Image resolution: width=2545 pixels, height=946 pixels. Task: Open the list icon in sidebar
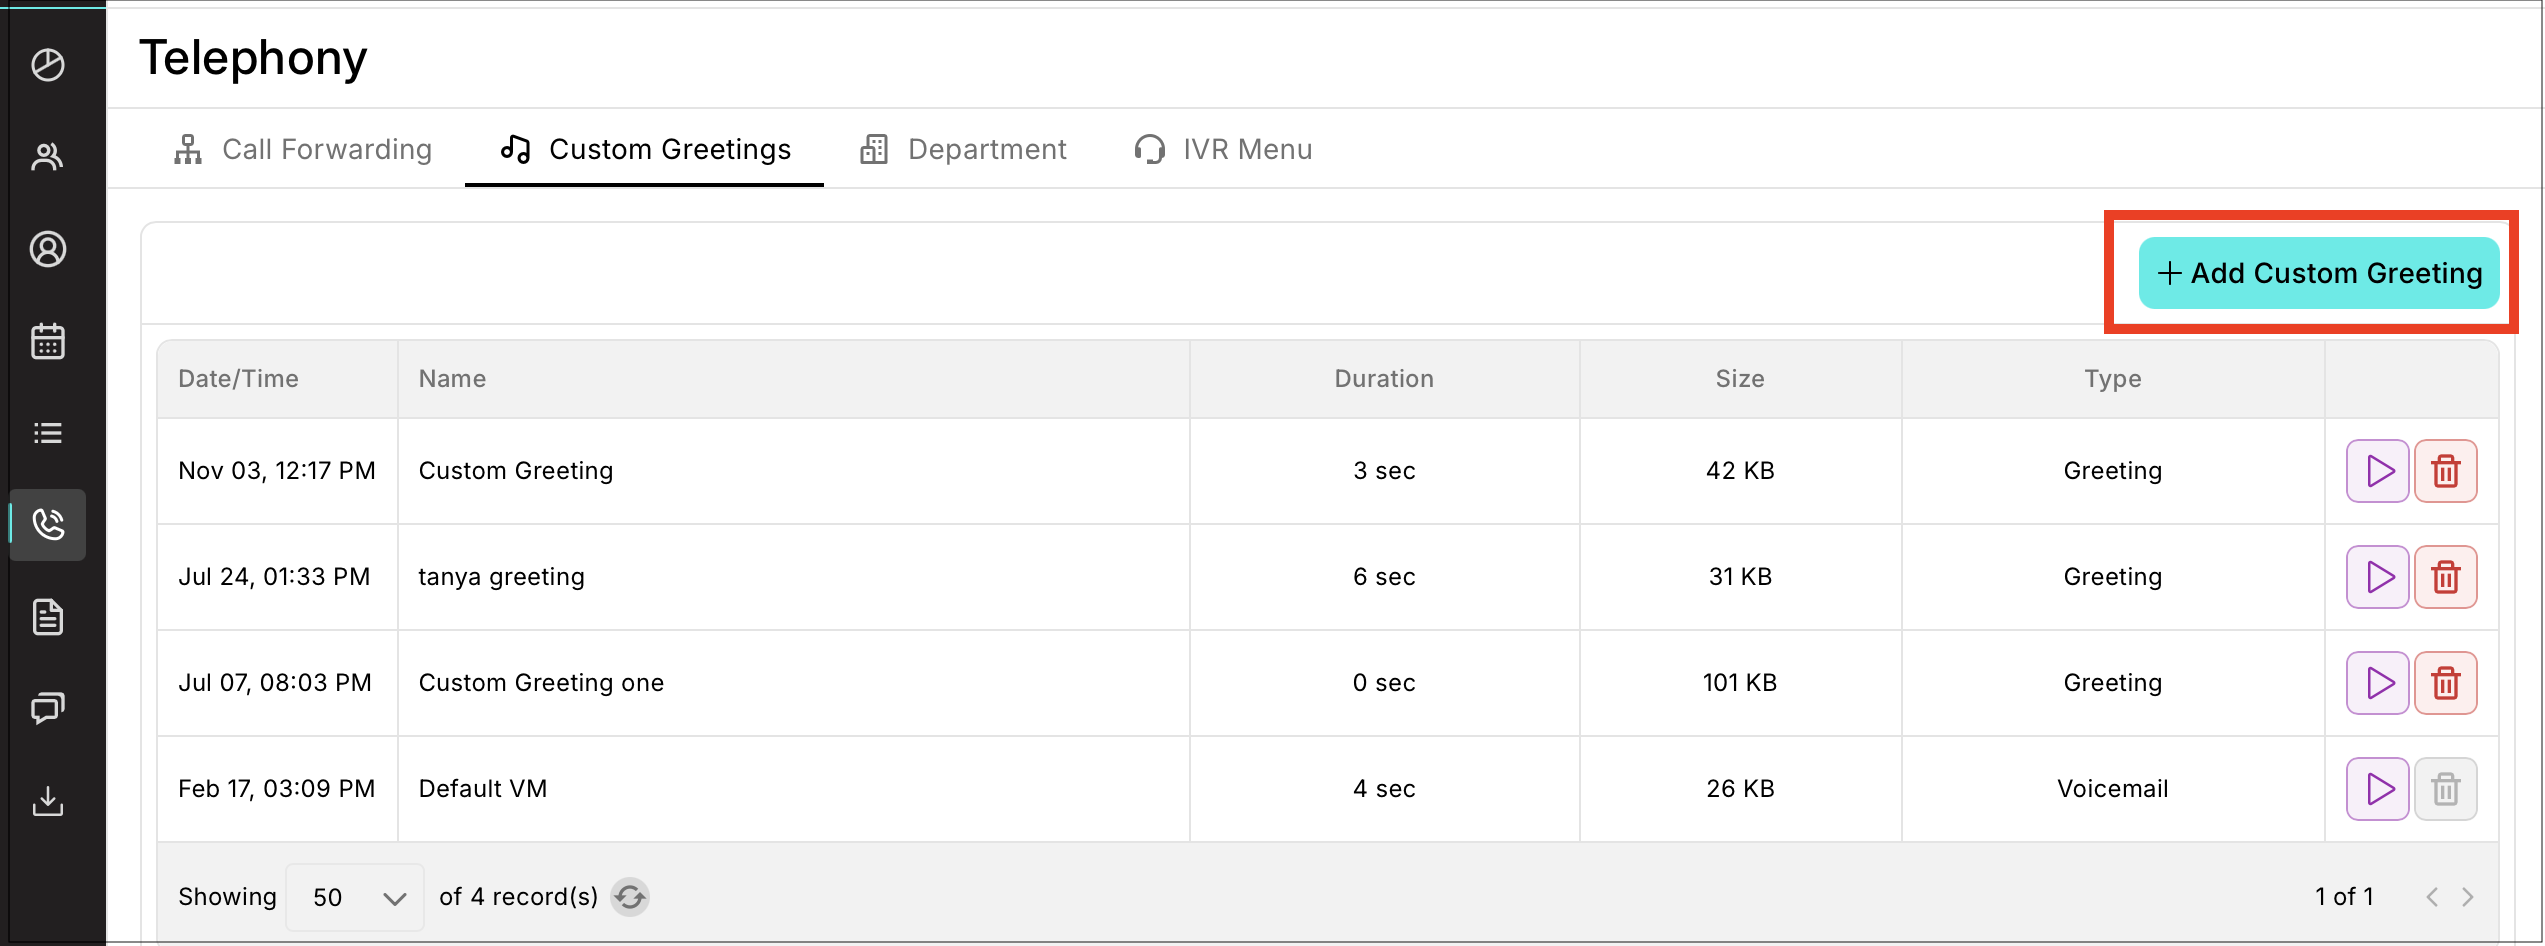coord(48,433)
